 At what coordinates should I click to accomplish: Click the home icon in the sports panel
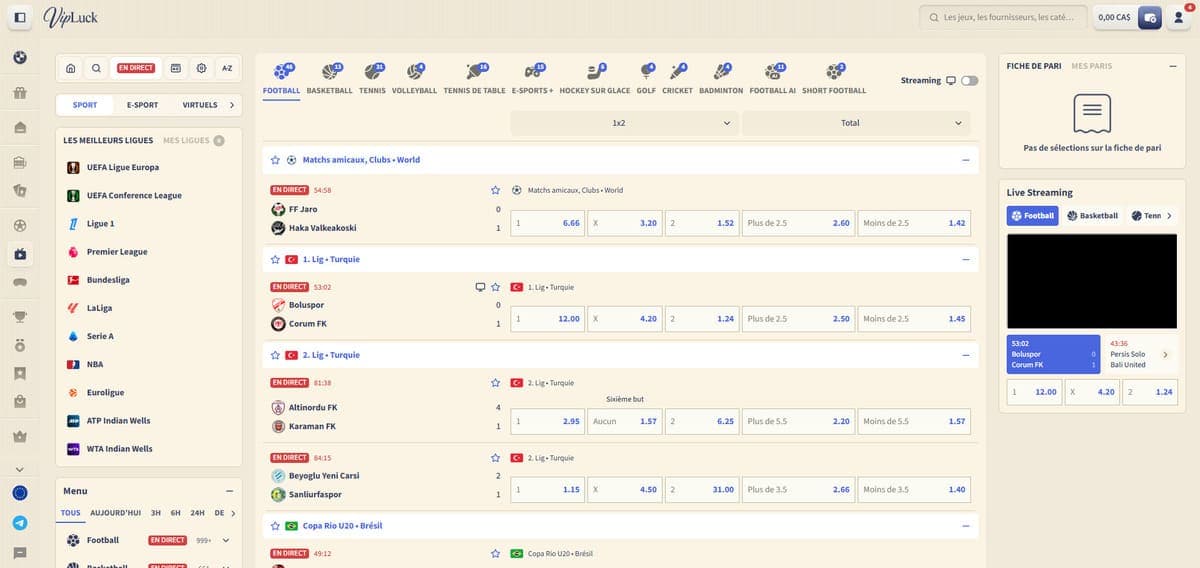point(70,68)
